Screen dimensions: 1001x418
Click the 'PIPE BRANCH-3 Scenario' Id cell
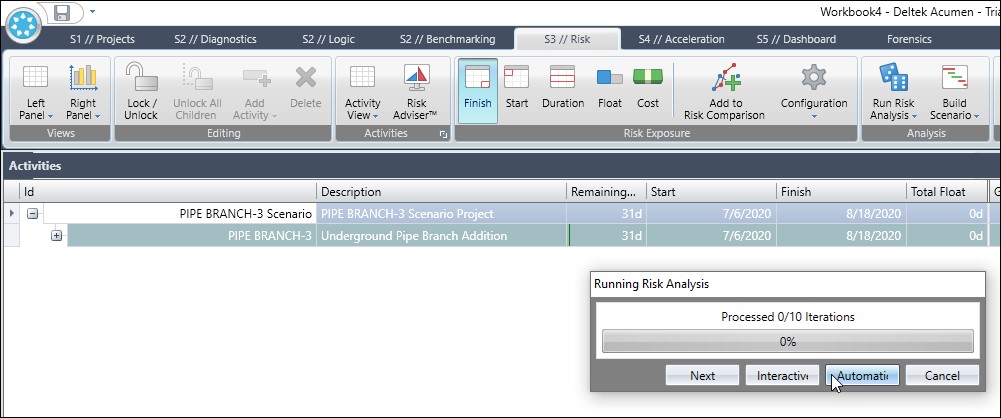coord(179,214)
